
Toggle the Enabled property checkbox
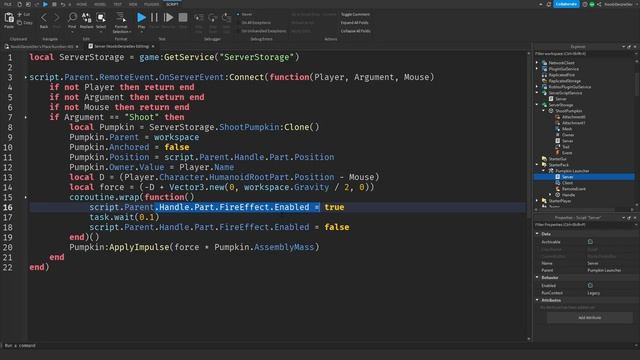[x=590, y=285]
